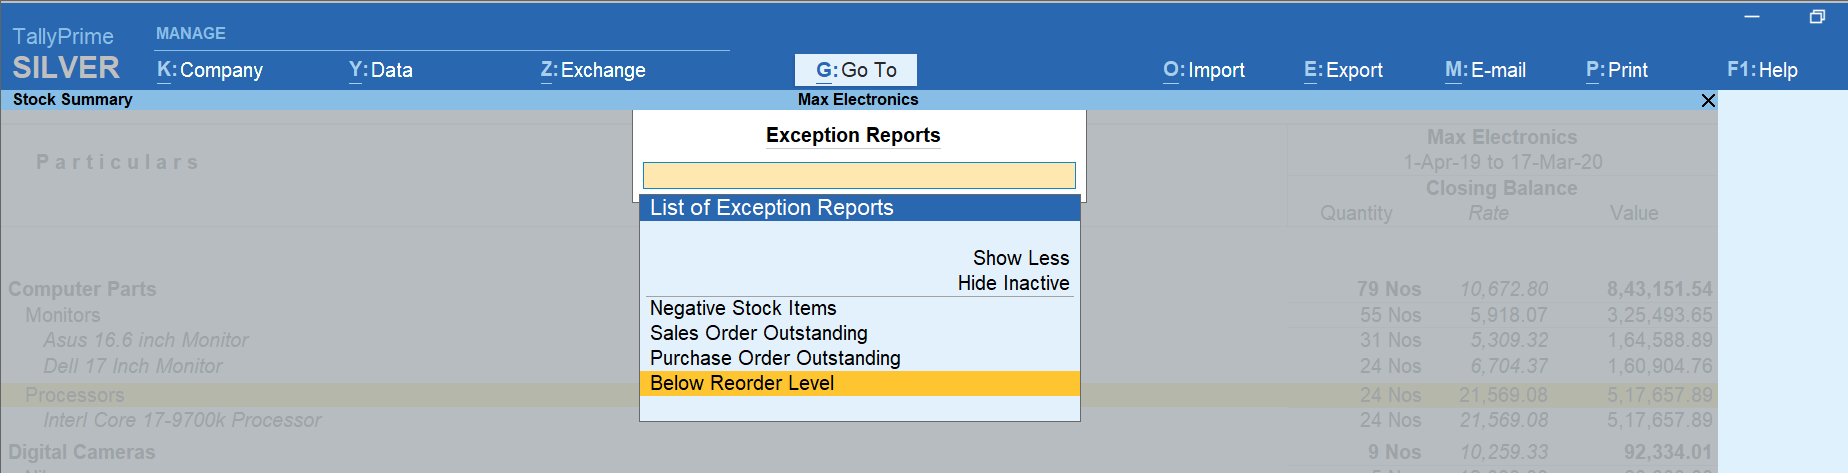Open the Company menu
This screenshot has width=1848, height=473.
click(x=210, y=70)
